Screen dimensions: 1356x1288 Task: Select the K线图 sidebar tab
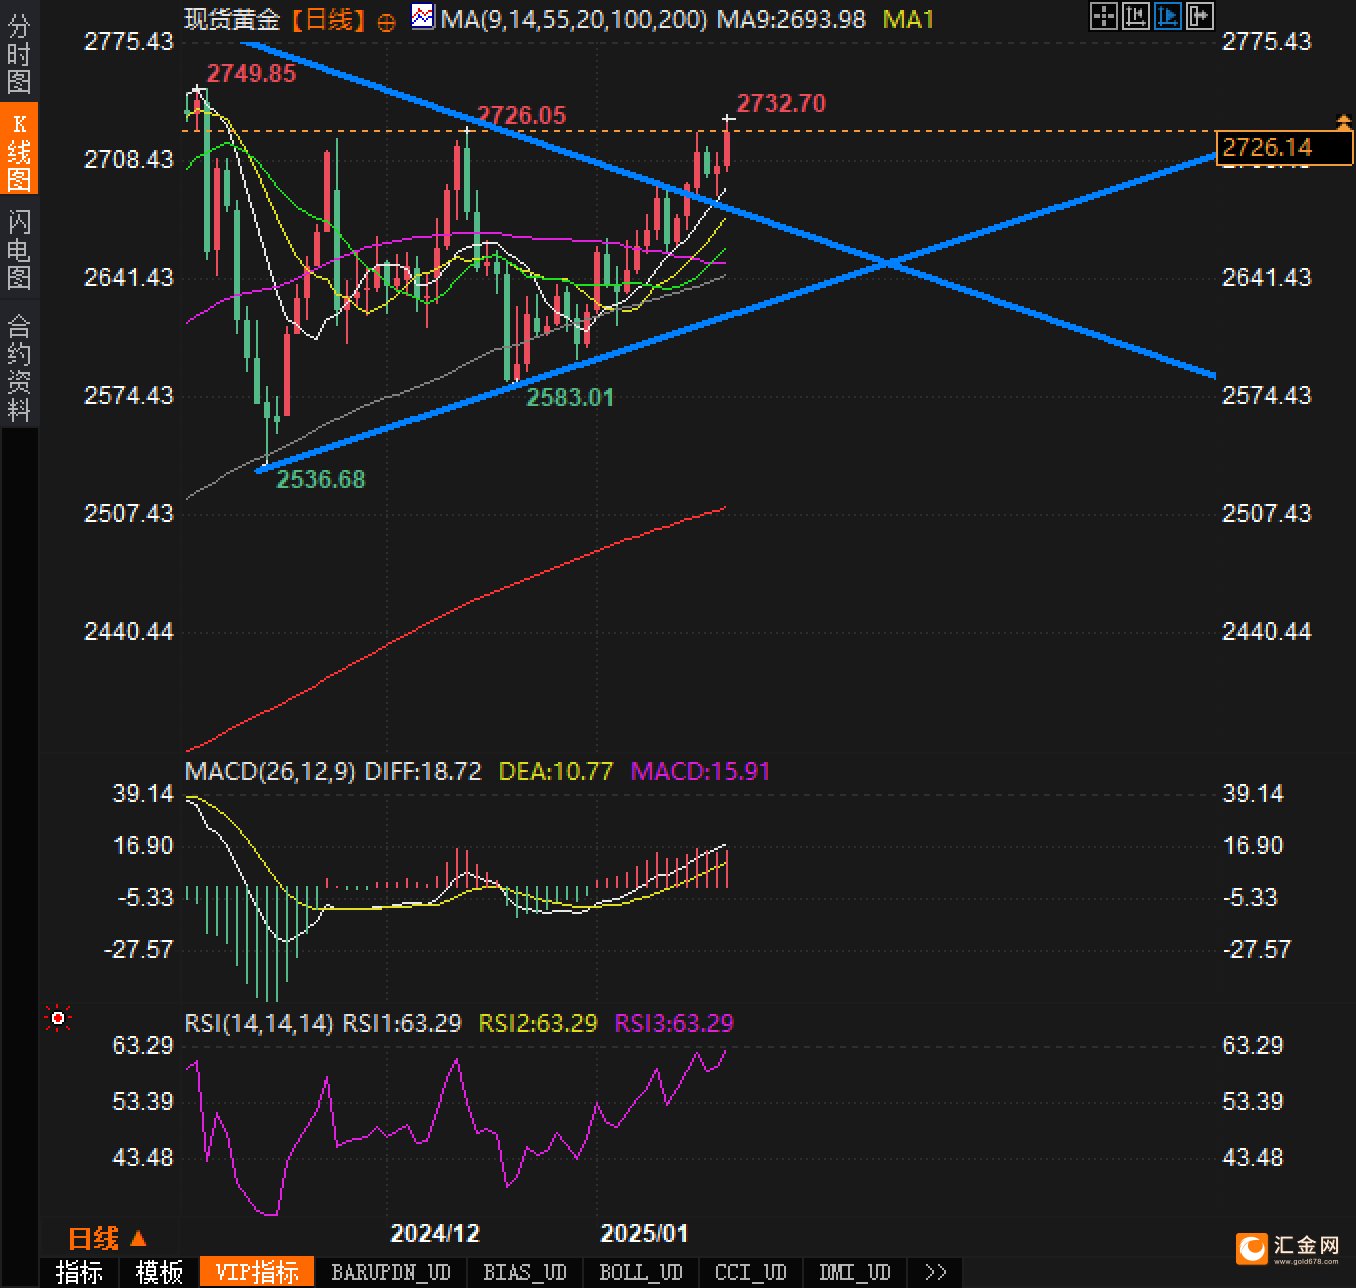pyautogui.click(x=19, y=150)
